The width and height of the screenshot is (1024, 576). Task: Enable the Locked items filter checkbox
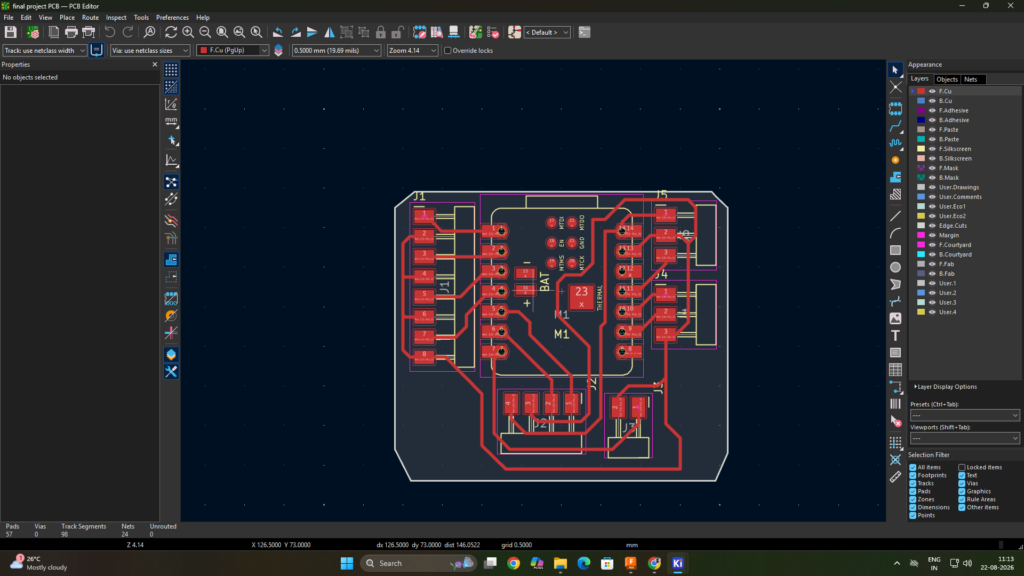click(962, 468)
